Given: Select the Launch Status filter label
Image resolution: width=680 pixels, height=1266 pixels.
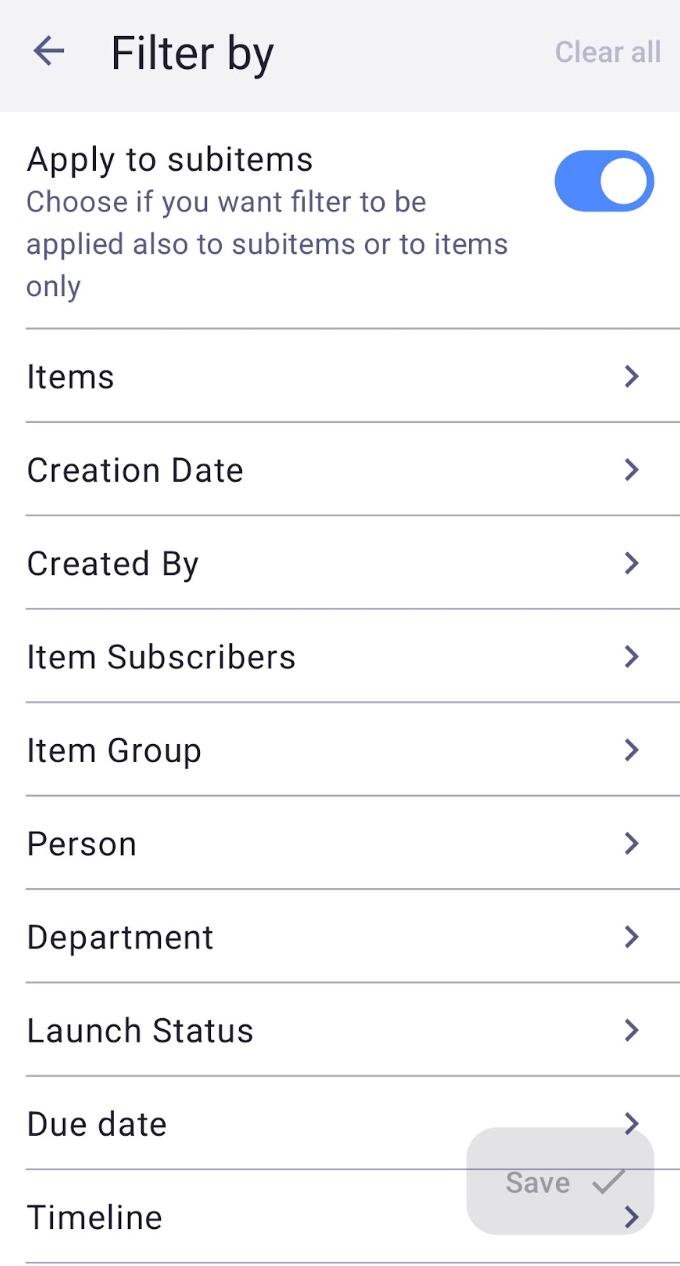Looking at the screenshot, I should (x=140, y=1031).
